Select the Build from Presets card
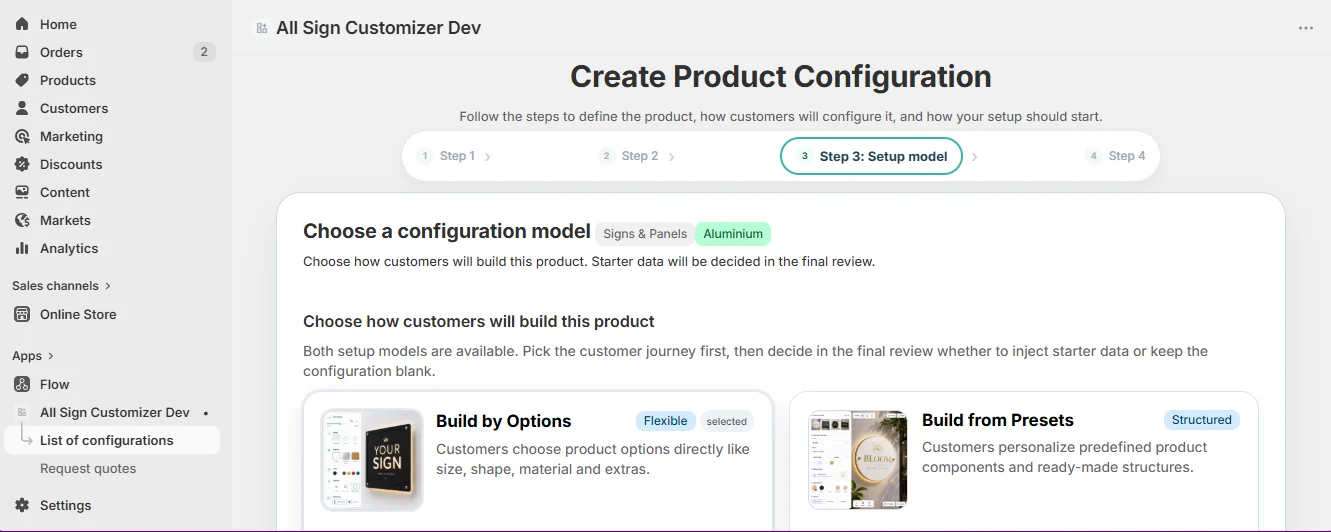This screenshot has width=1331, height=532. (1024, 461)
